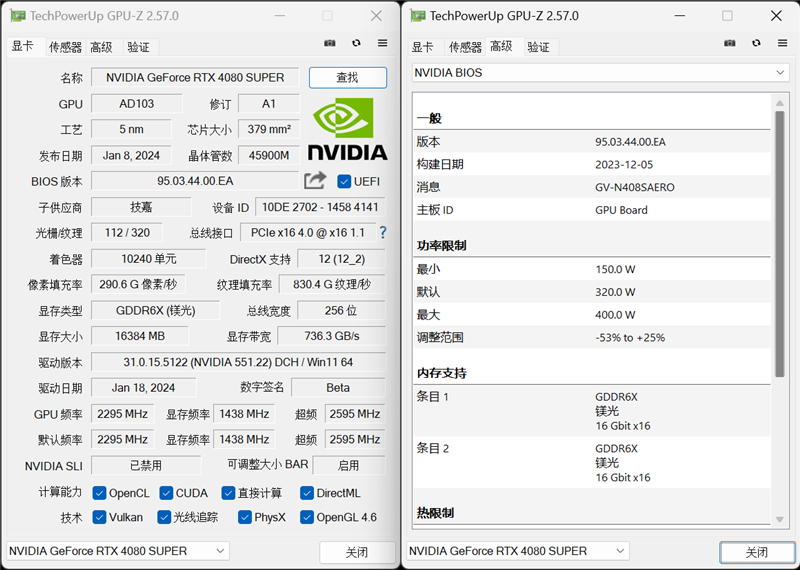Open GPU selector dropdown in right window
The width and height of the screenshot is (800, 570).
click(x=518, y=551)
